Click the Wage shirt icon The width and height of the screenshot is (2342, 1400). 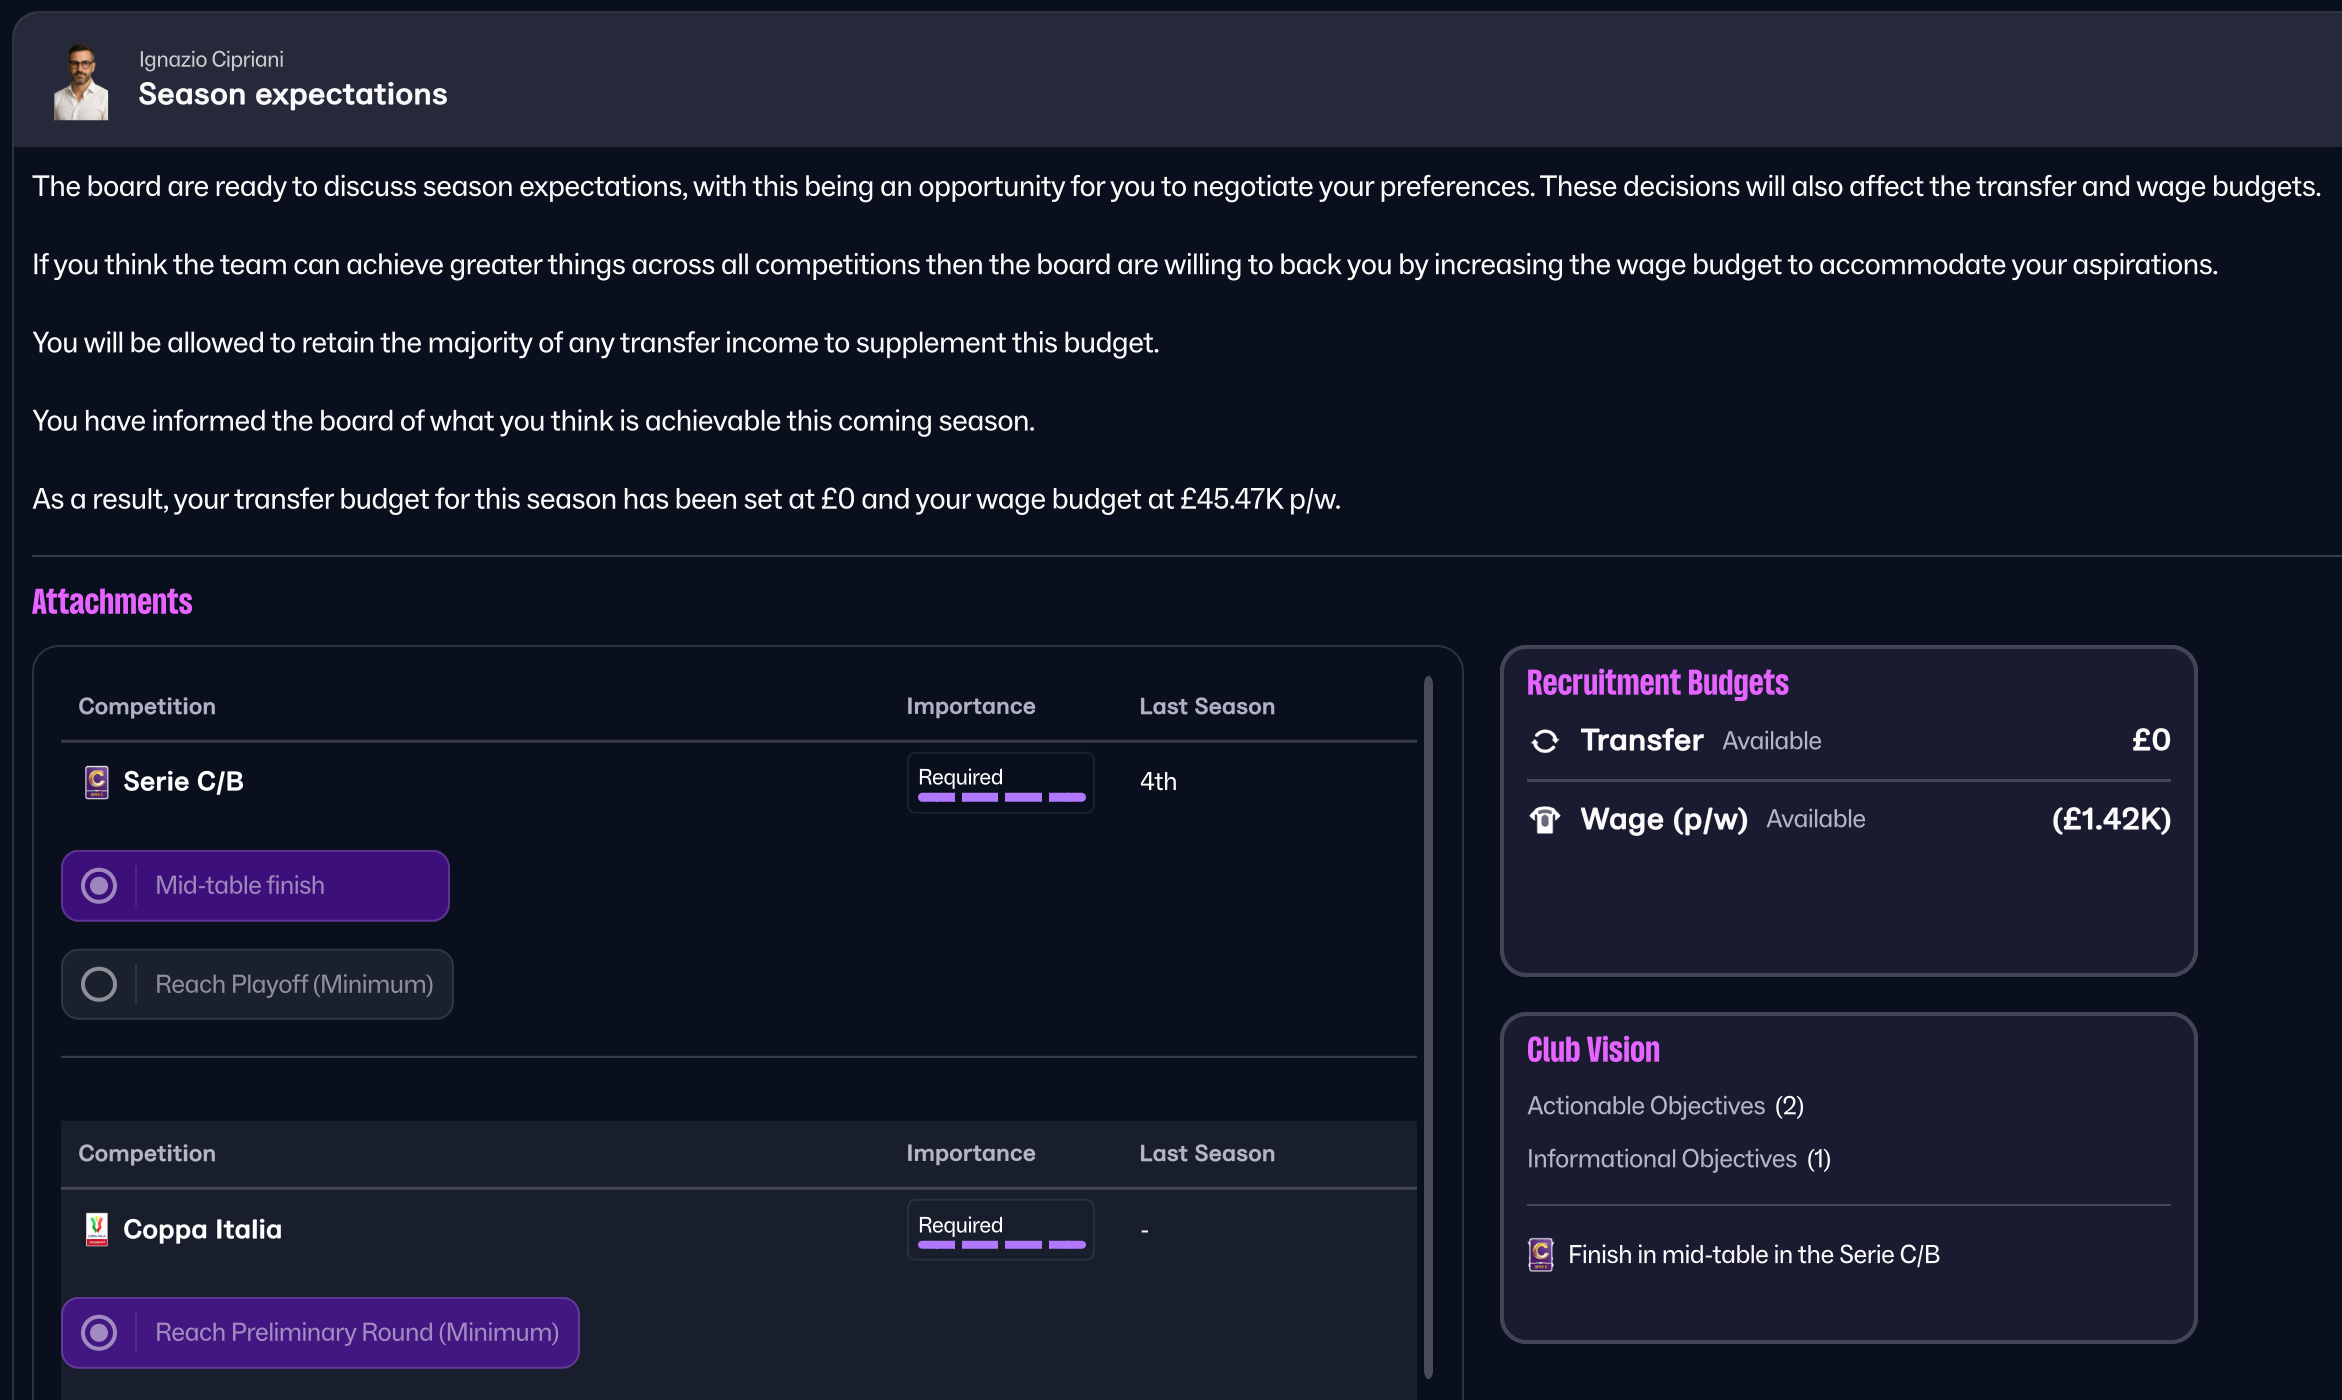coord(1545,820)
